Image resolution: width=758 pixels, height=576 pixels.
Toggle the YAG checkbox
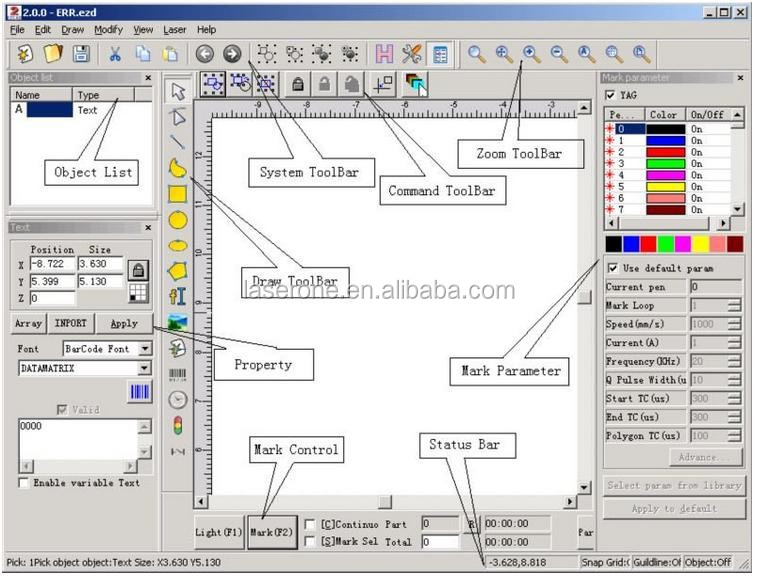pos(611,95)
